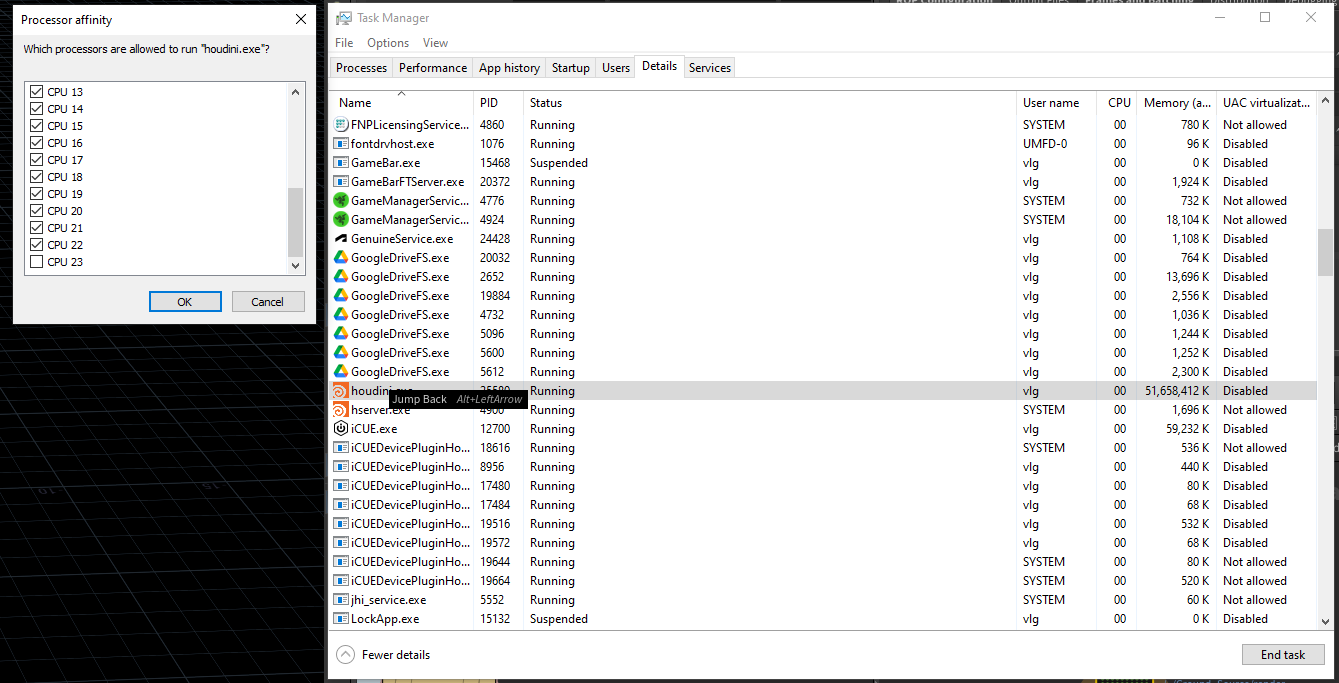Open the View menu
Image resolution: width=1339 pixels, height=683 pixels.
click(435, 43)
